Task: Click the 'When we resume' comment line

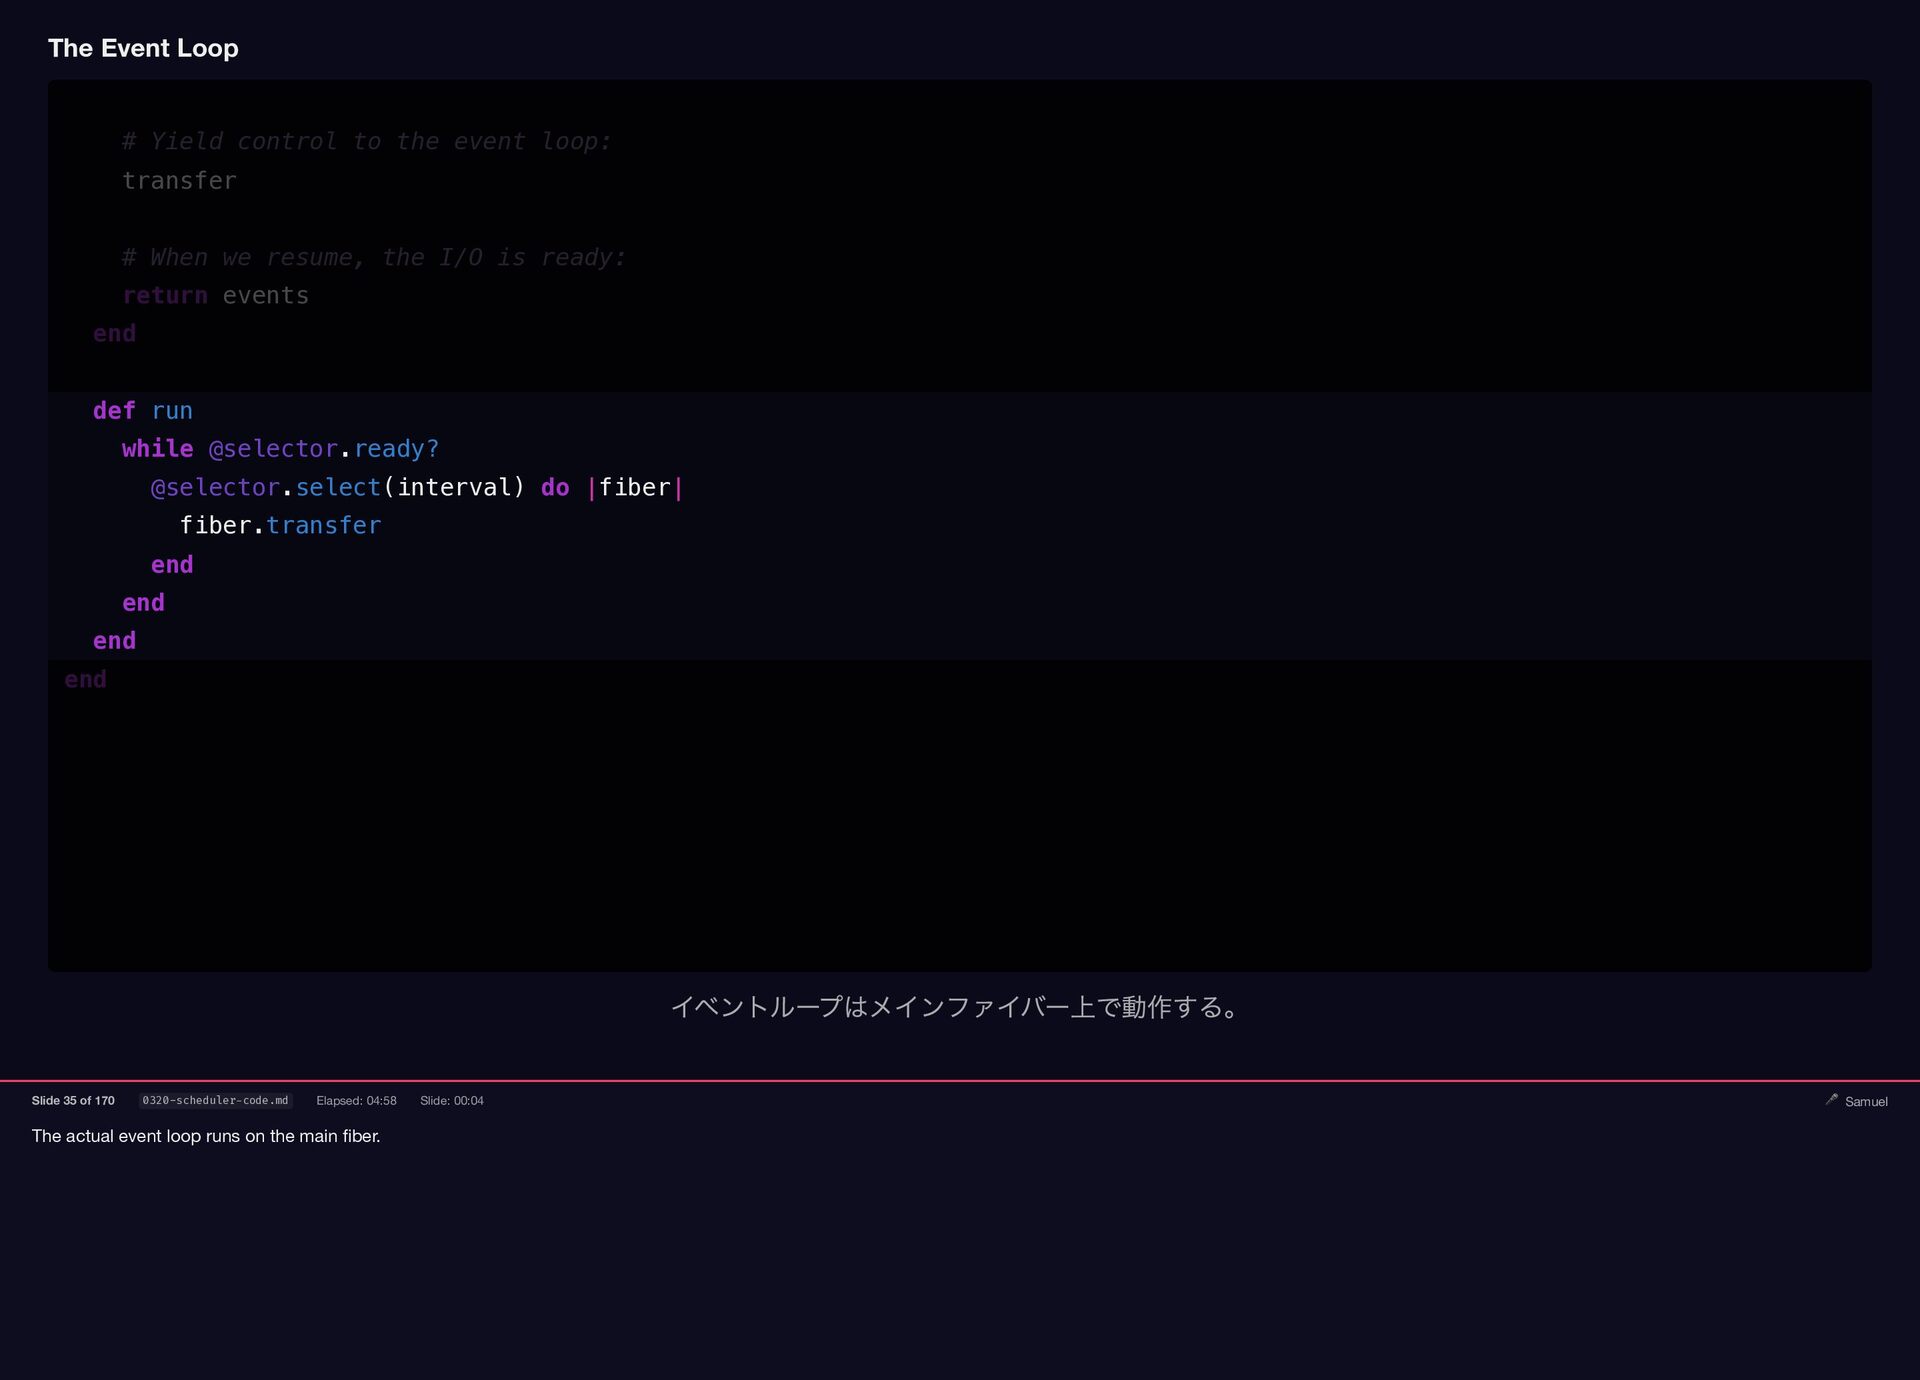Action: click(373, 258)
